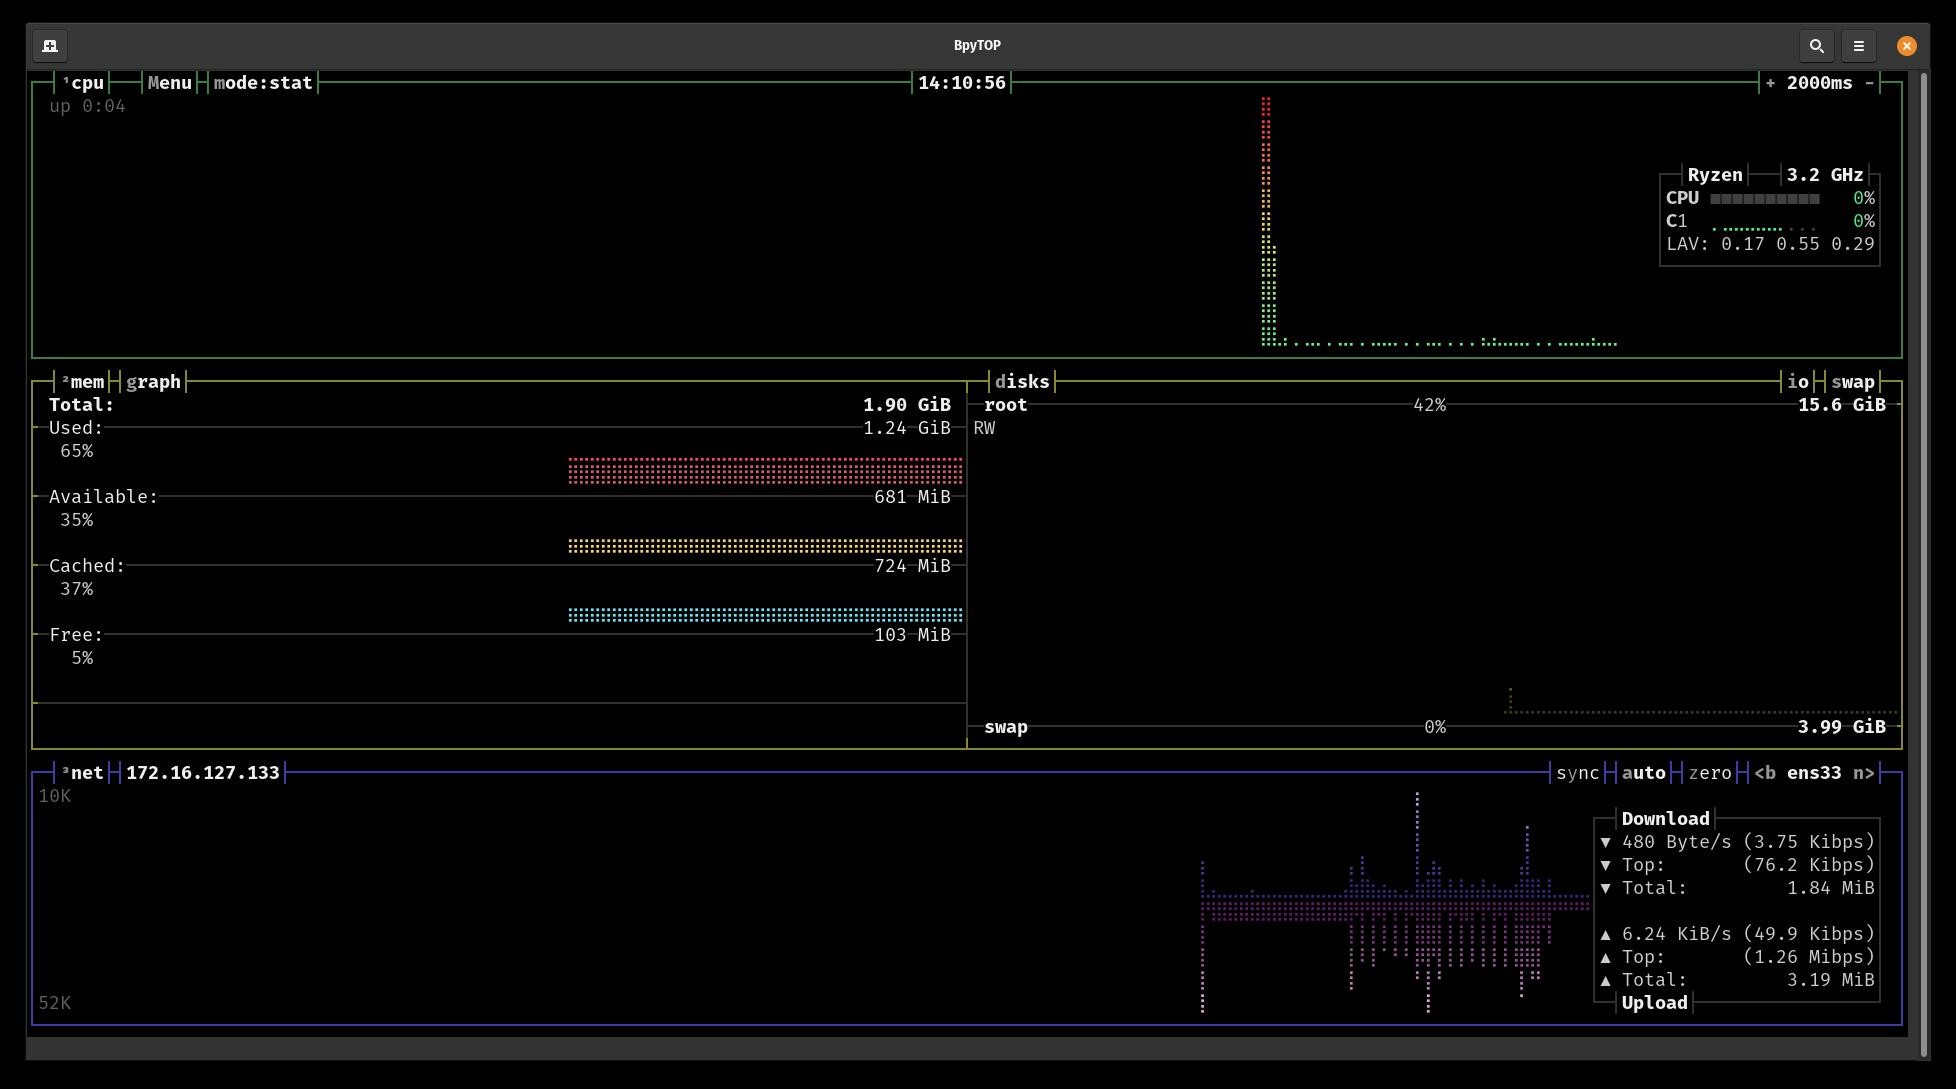The width and height of the screenshot is (1956, 1089).
Task: Click the 6.24 KiB/s upload speed
Action: coord(1677,934)
